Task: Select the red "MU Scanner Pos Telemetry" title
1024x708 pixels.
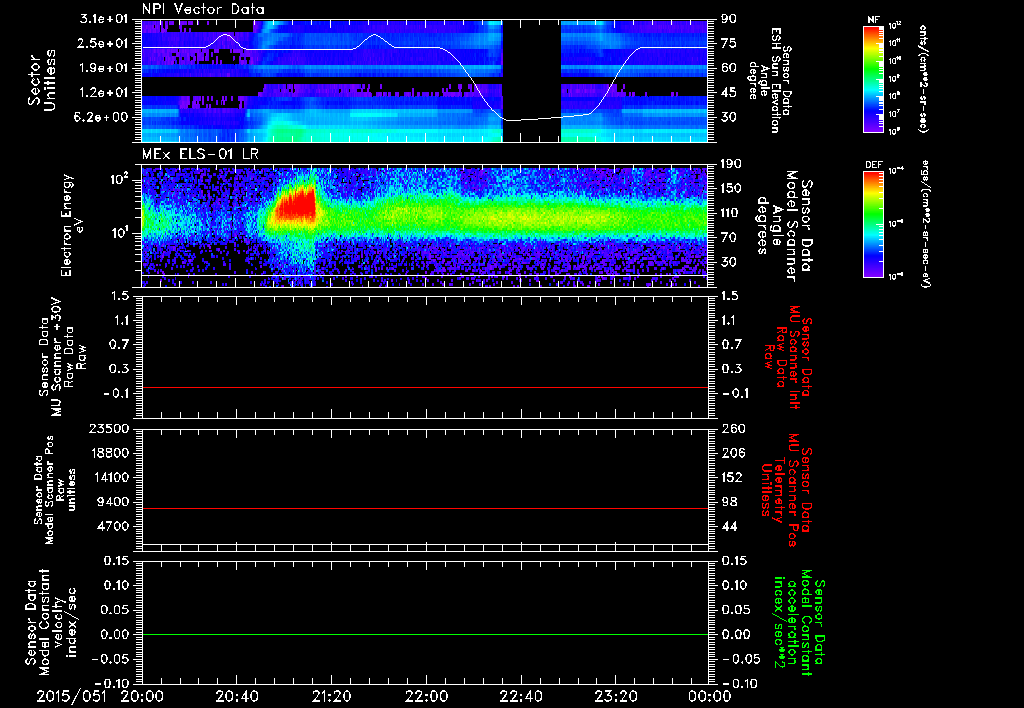Action: (x=787, y=490)
